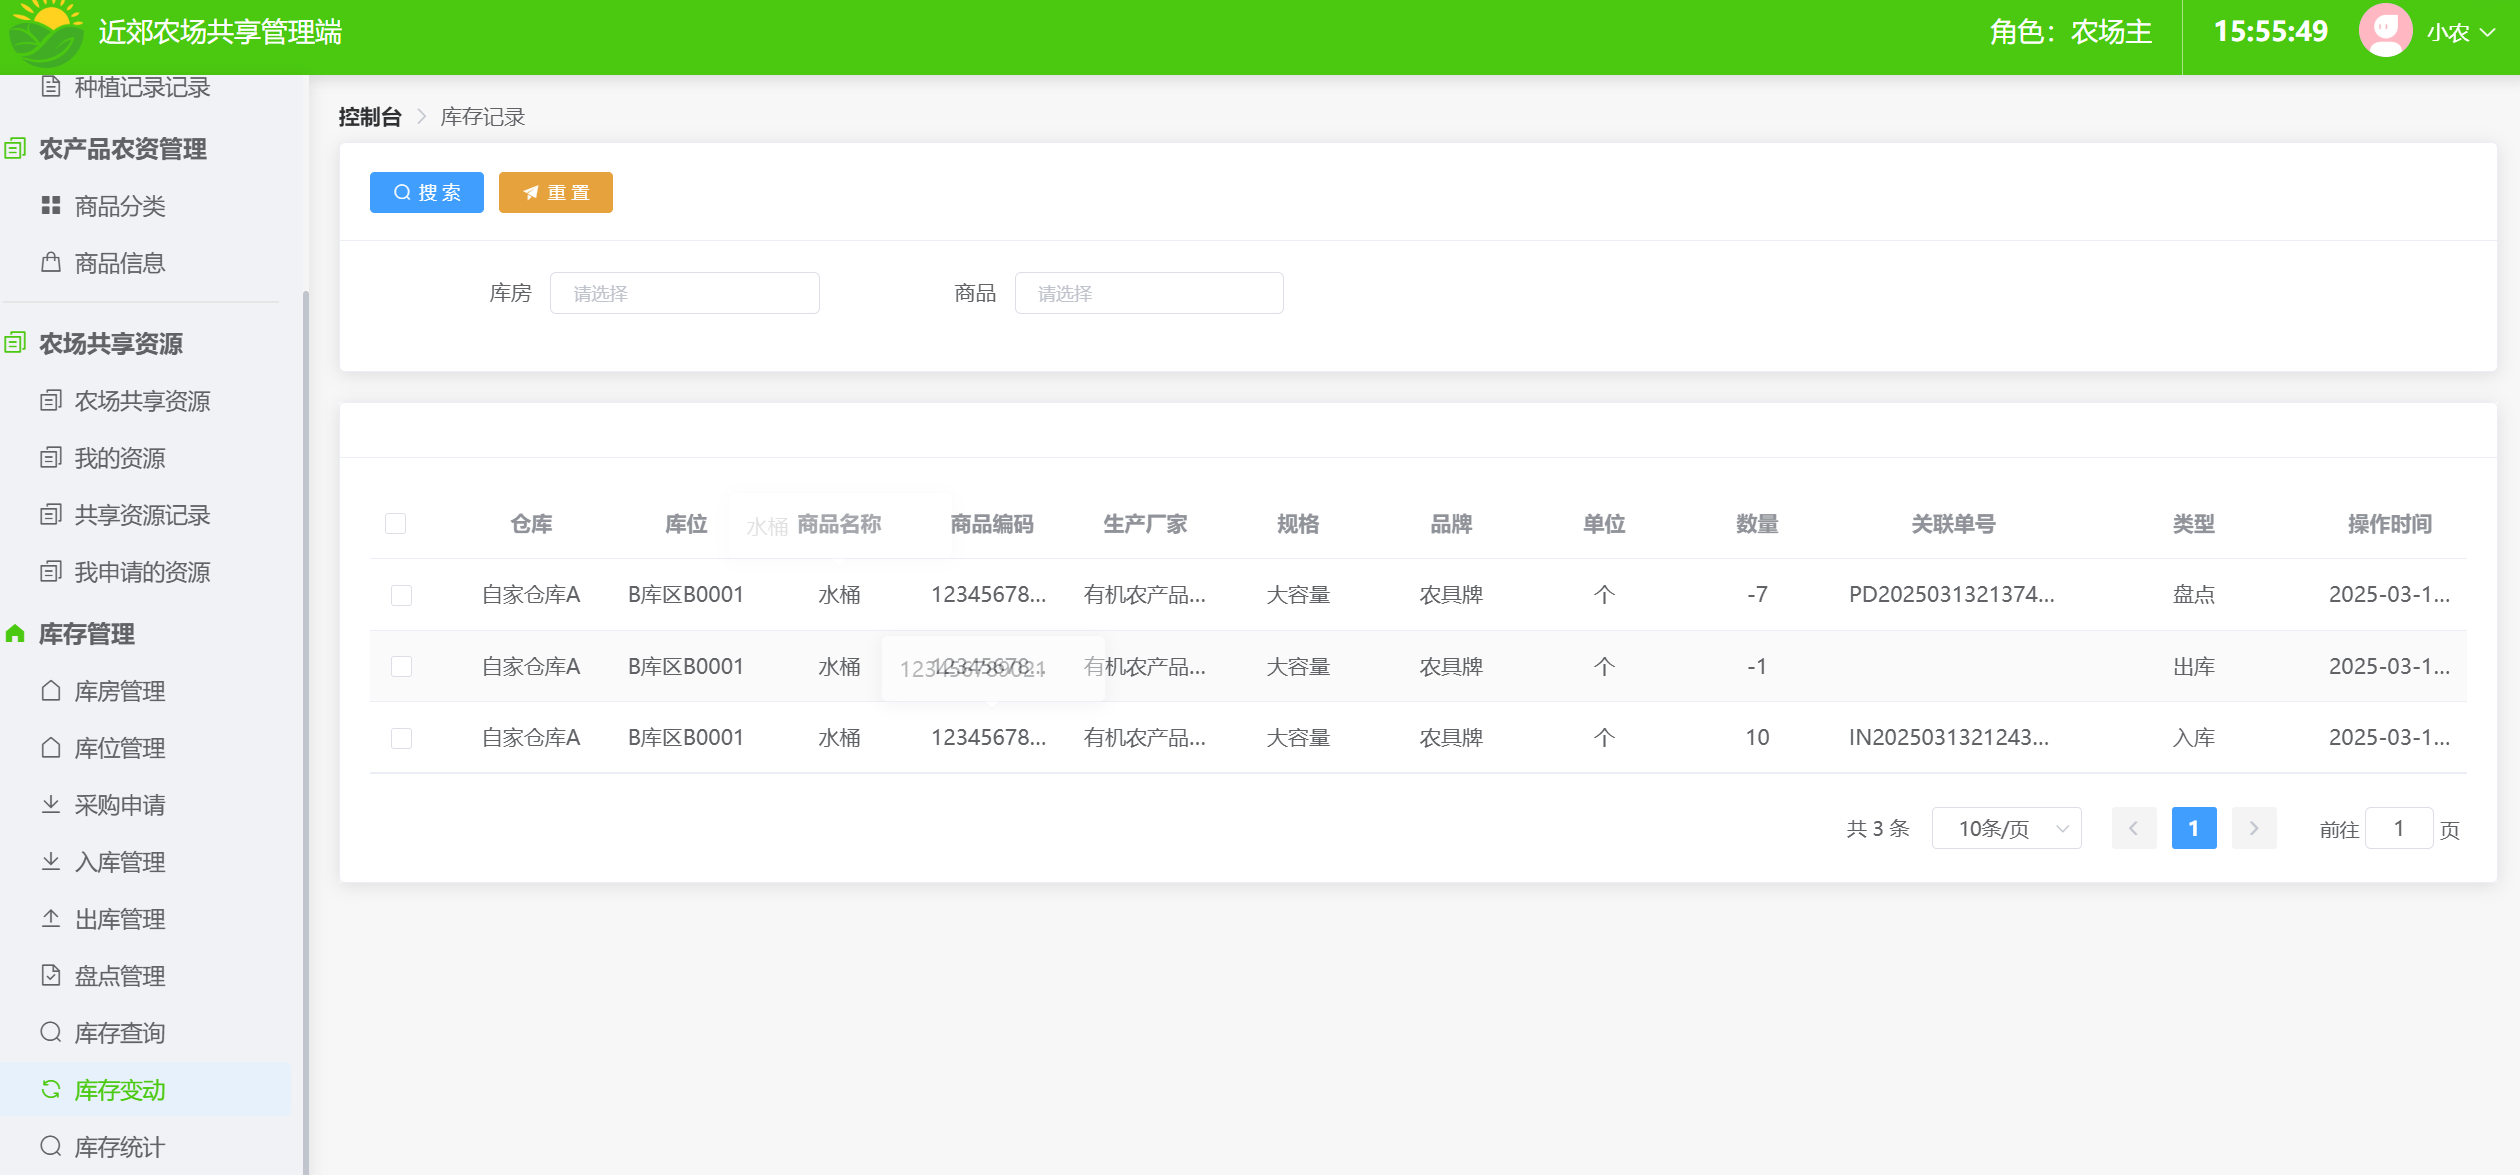Open the 10条/页 page size dropdown
The image size is (2520, 1175).
coord(2007,828)
